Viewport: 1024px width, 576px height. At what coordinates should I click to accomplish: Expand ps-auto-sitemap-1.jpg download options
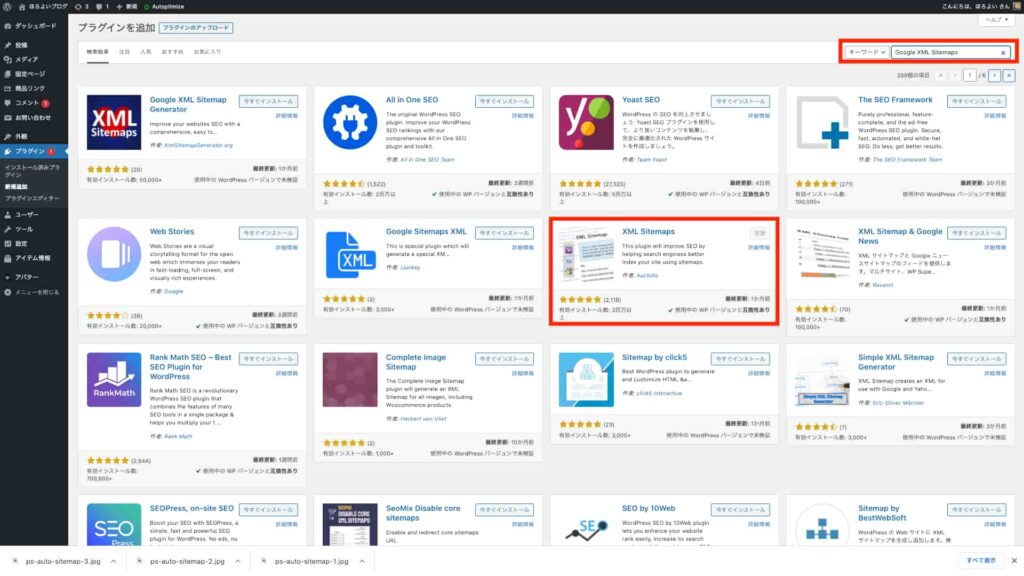pyautogui.click(x=362, y=561)
